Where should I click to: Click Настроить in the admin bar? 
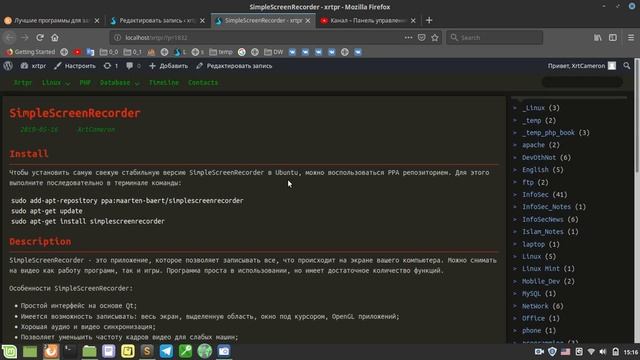pos(75,66)
